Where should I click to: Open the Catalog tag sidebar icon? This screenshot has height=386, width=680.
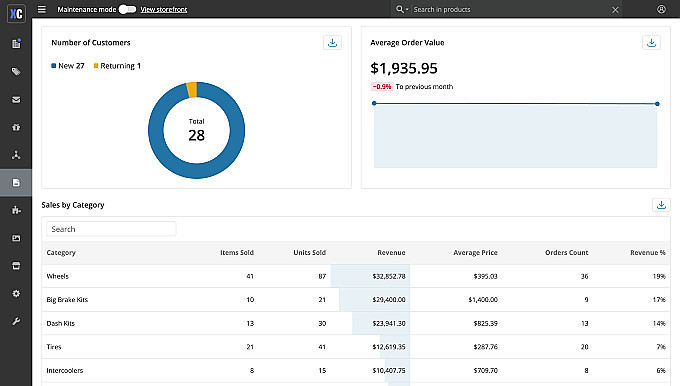[16, 72]
